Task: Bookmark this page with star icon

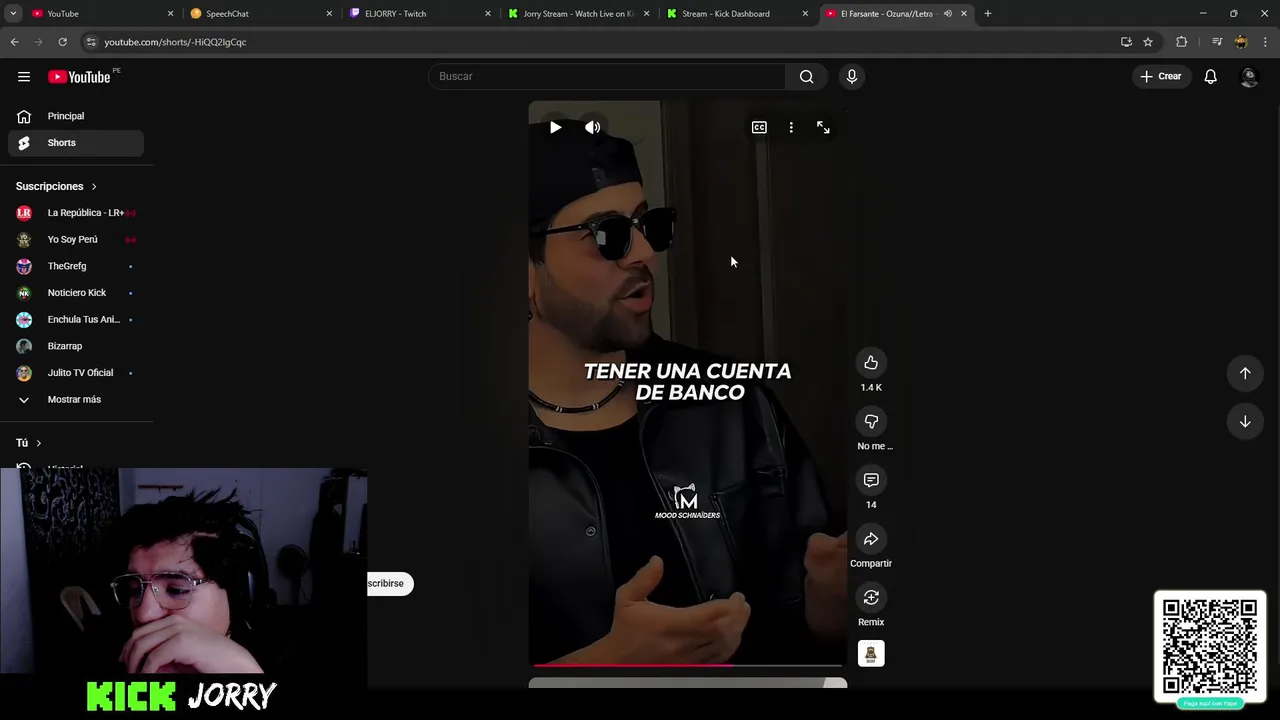Action: click(1148, 42)
